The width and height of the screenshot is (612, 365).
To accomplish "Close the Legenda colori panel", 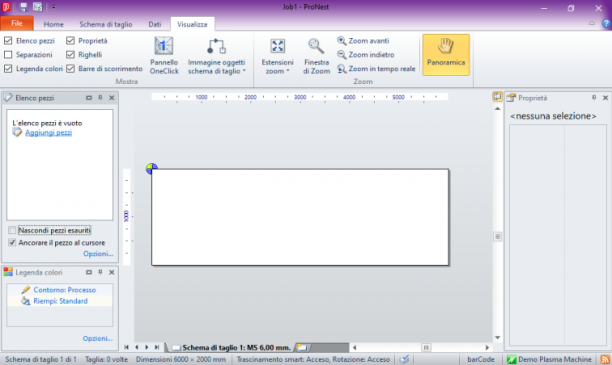I will pos(112,272).
